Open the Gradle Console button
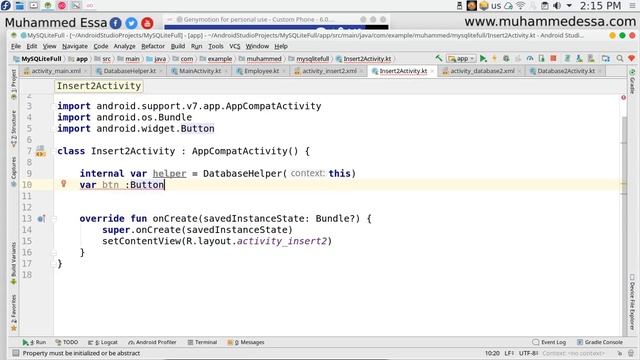 pos(600,342)
